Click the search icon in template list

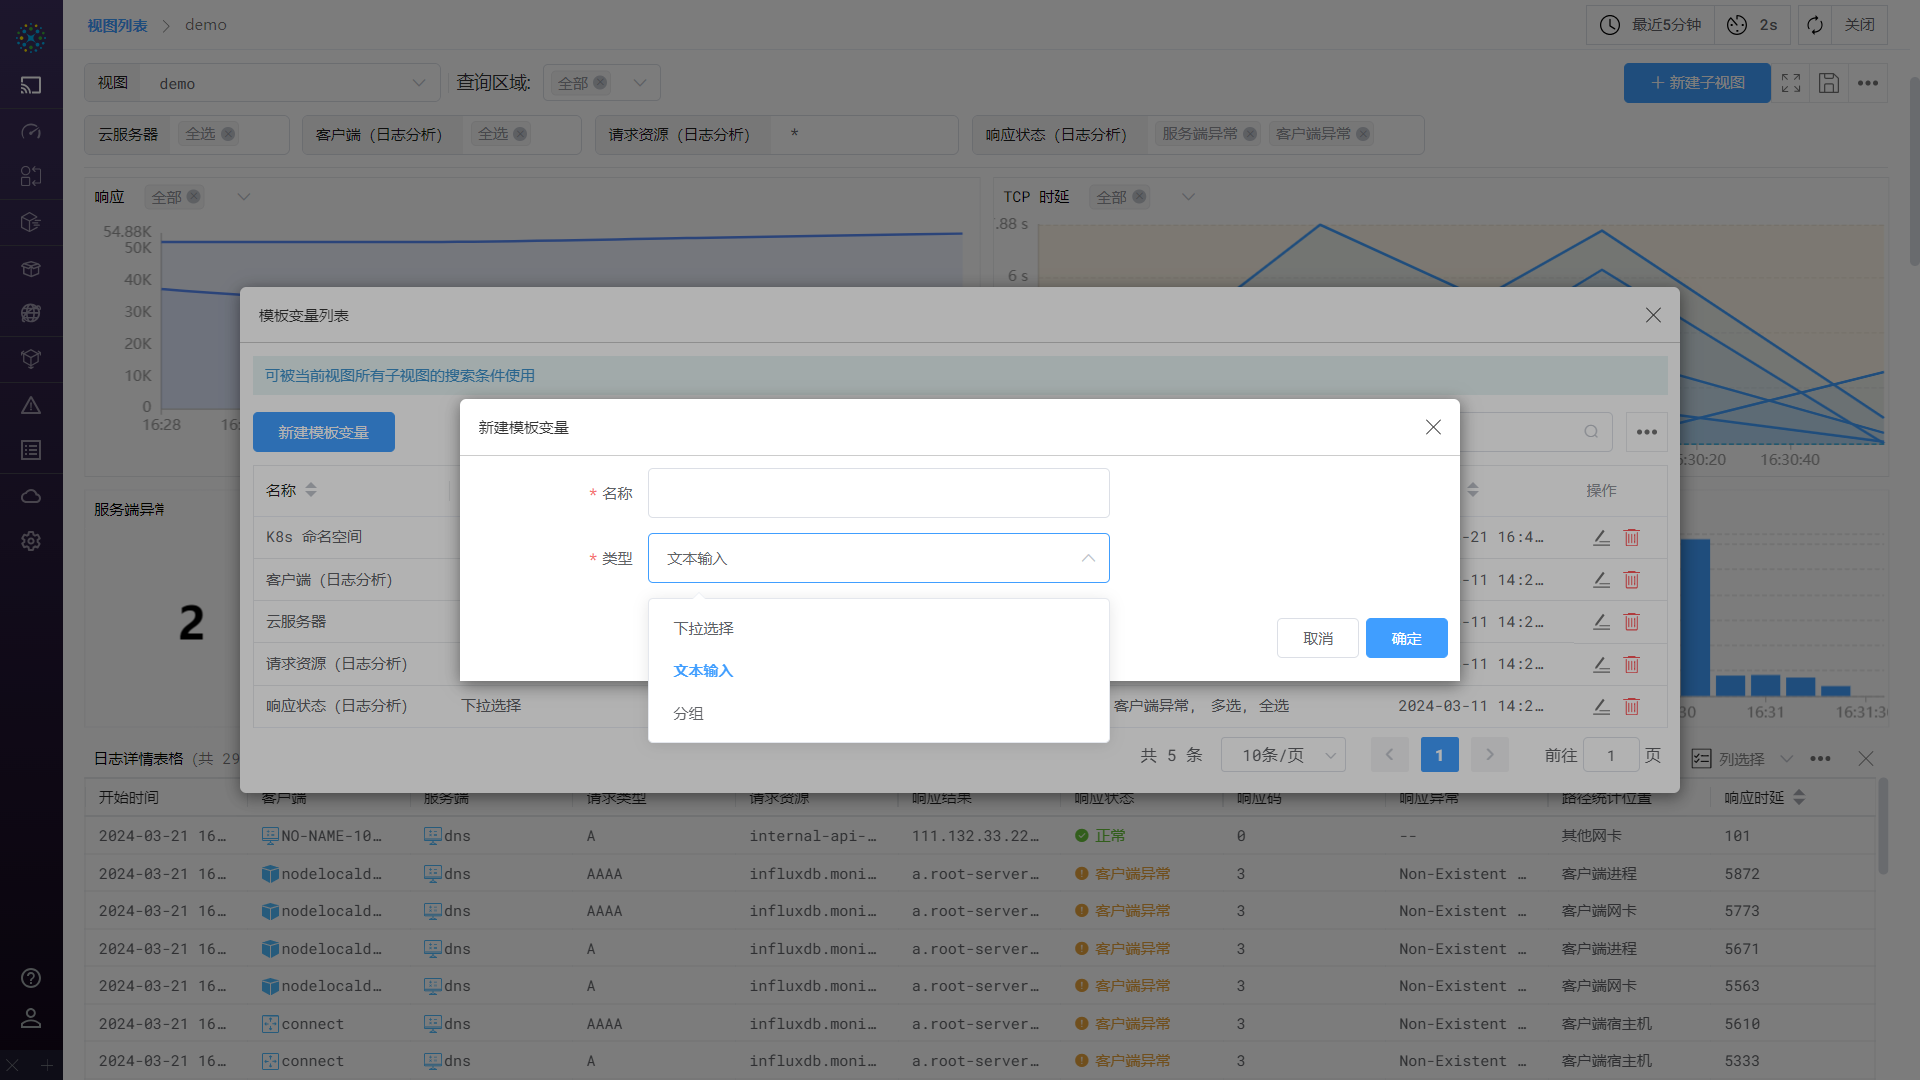1590,432
